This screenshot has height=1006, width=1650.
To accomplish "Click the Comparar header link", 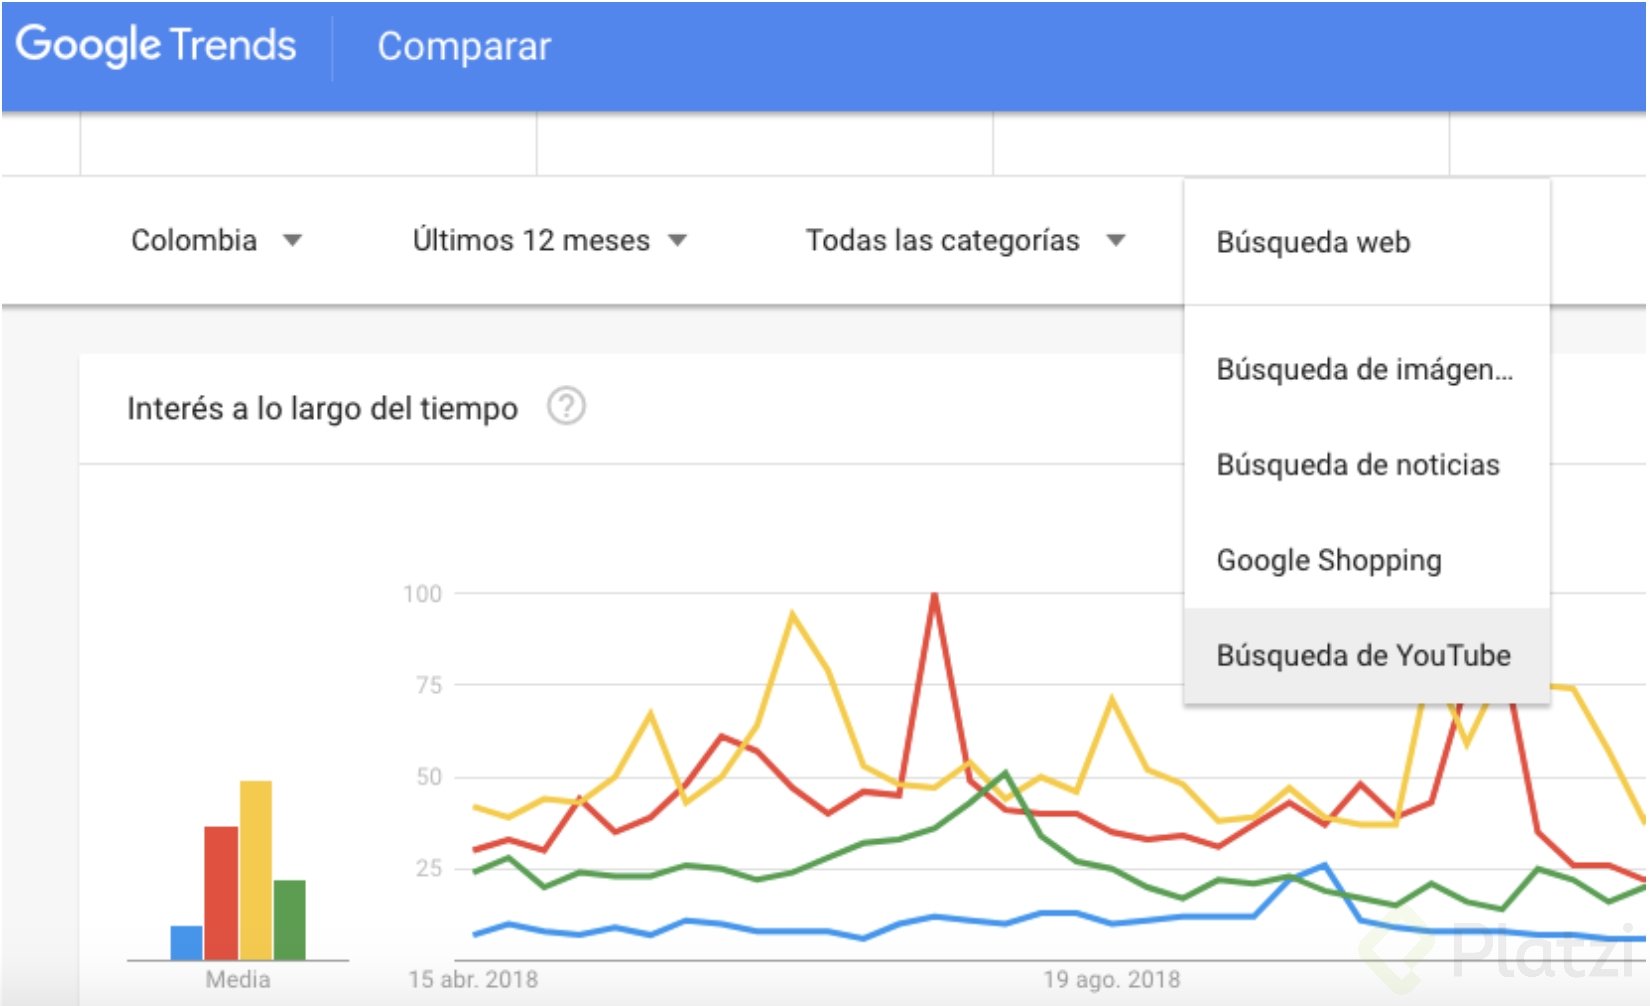I will pos(464,46).
